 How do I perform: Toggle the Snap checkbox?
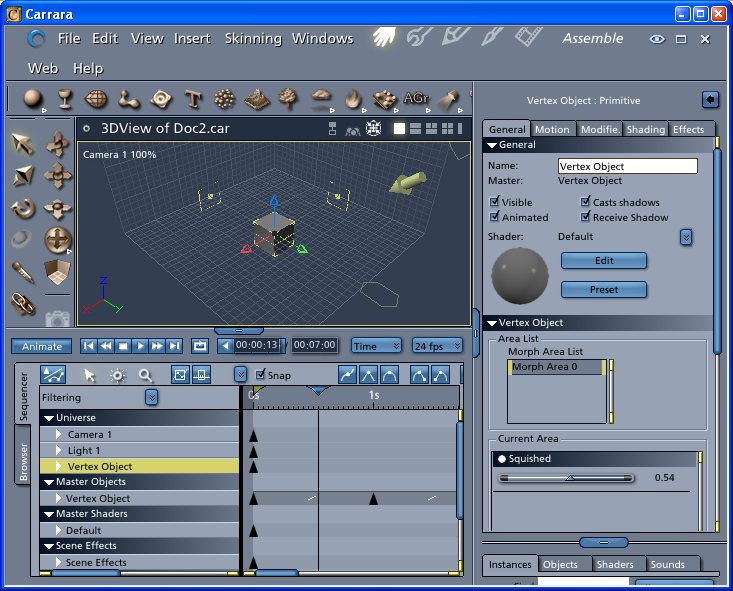pos(260,375)
